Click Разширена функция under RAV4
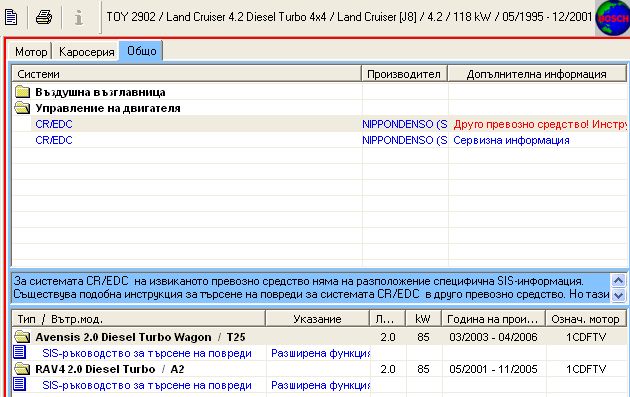The width and height of the screenshot is (630, 397). pyautogui.click(x=320, y=385)
